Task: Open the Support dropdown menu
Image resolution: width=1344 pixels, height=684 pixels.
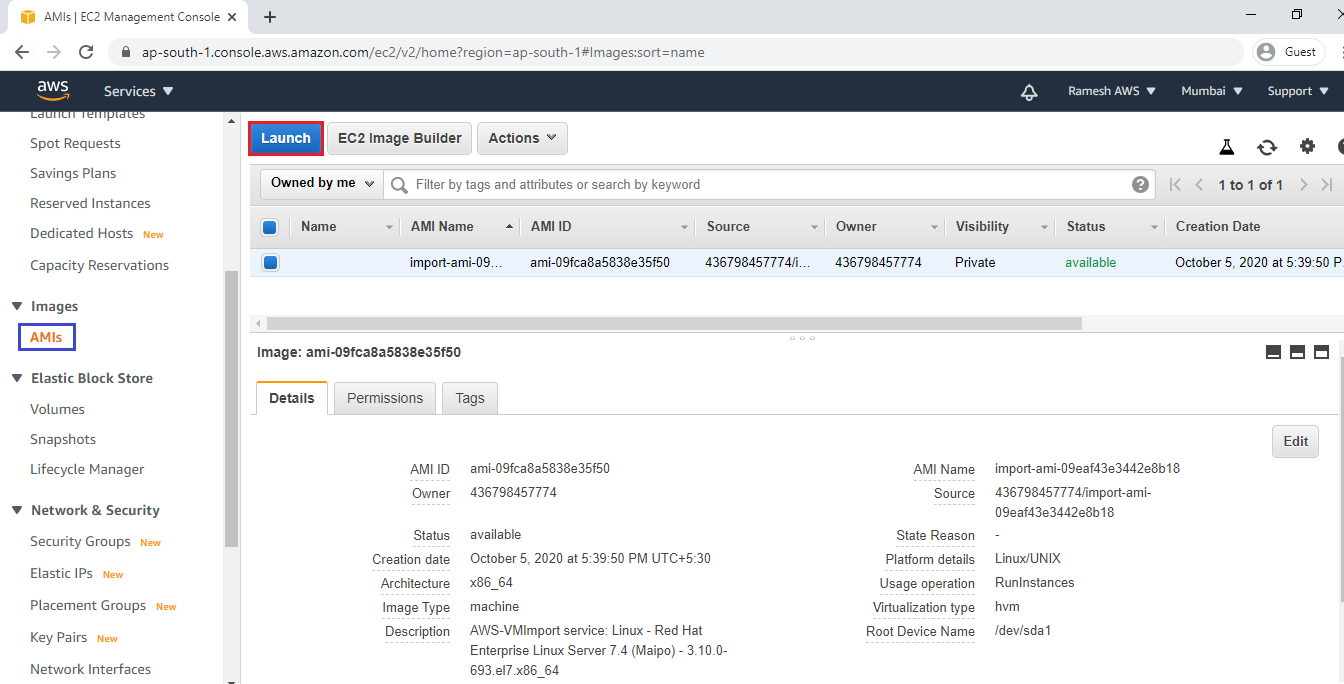Action: click(x=1297, y=91)
